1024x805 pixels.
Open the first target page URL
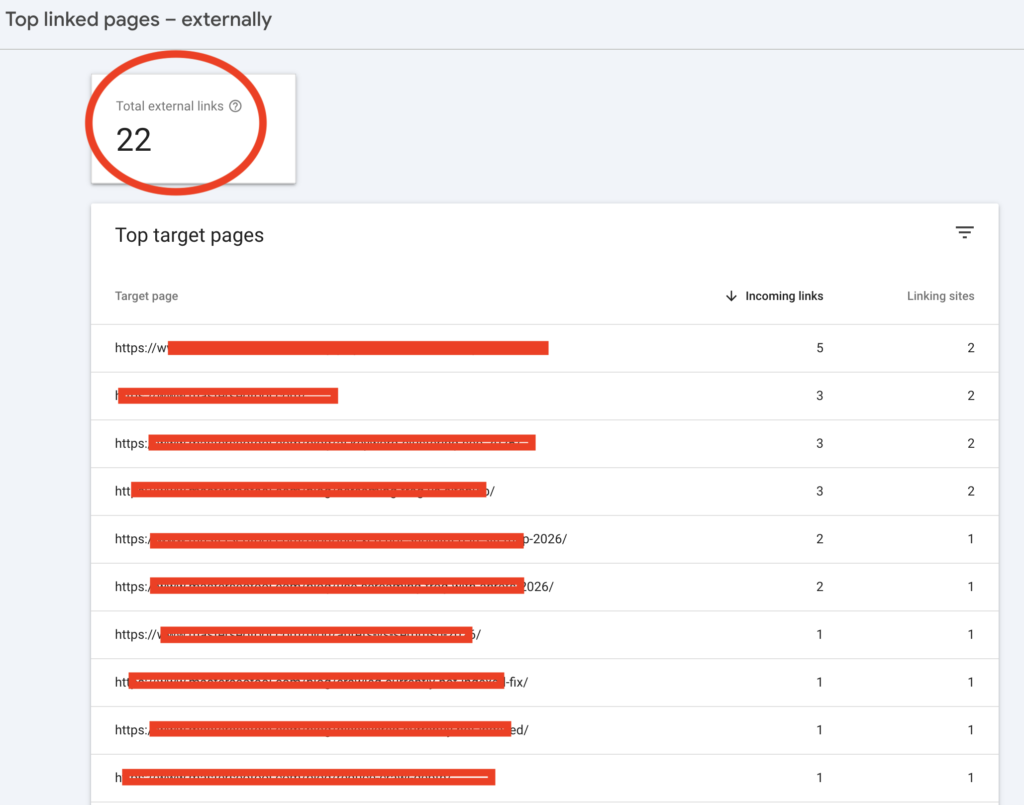pos(330,348)
